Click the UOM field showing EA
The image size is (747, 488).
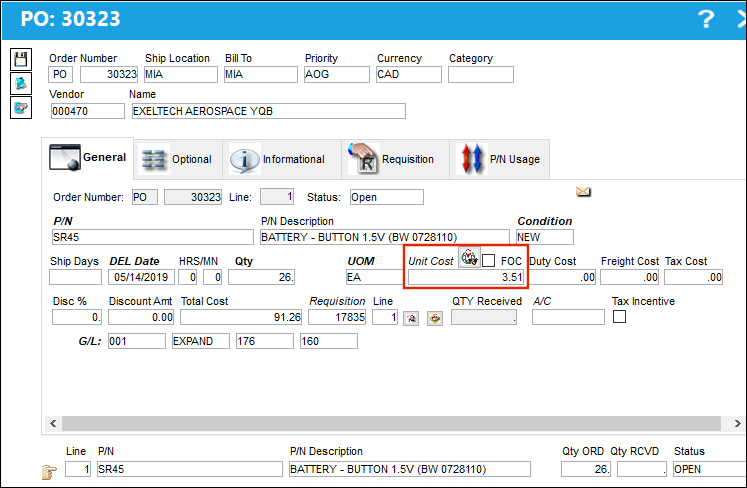point(374,277)
